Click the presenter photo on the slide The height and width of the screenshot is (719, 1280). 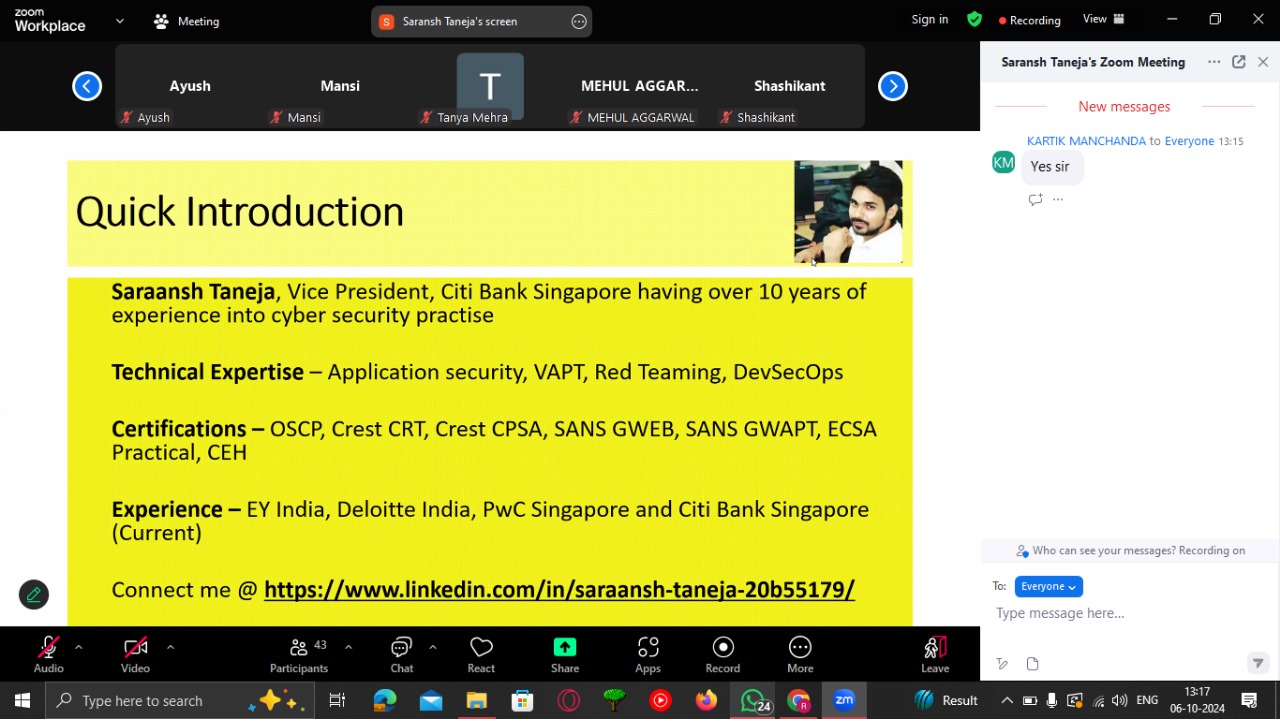848,211
